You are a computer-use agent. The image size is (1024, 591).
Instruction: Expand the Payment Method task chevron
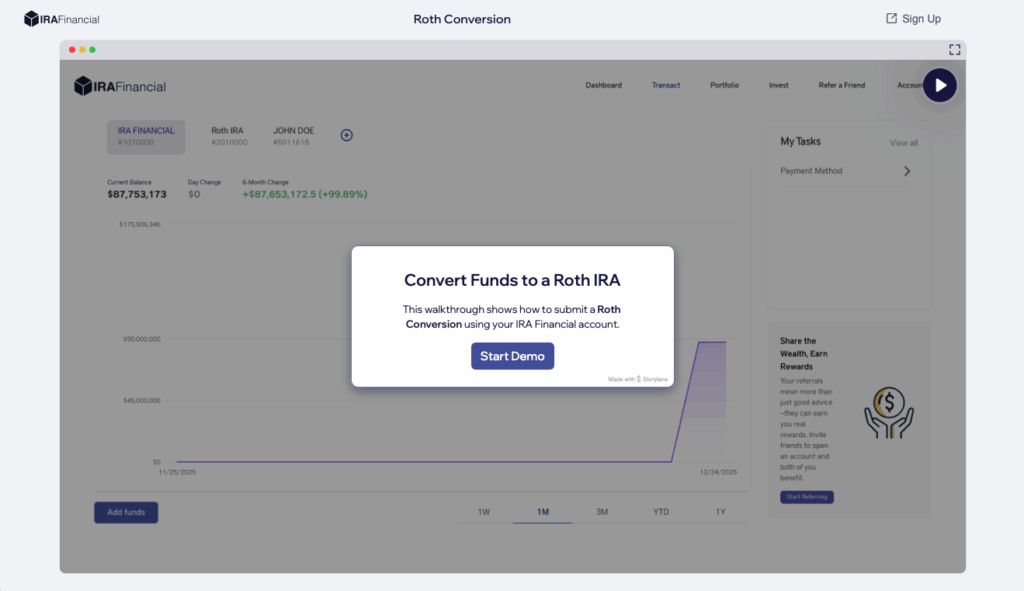(907, 171)
